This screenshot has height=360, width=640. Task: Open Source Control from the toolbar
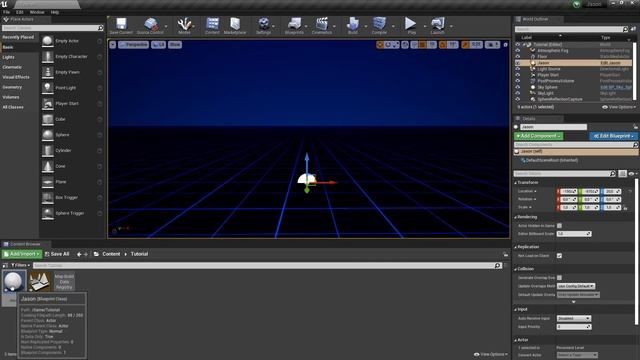(x=150, y=25)
